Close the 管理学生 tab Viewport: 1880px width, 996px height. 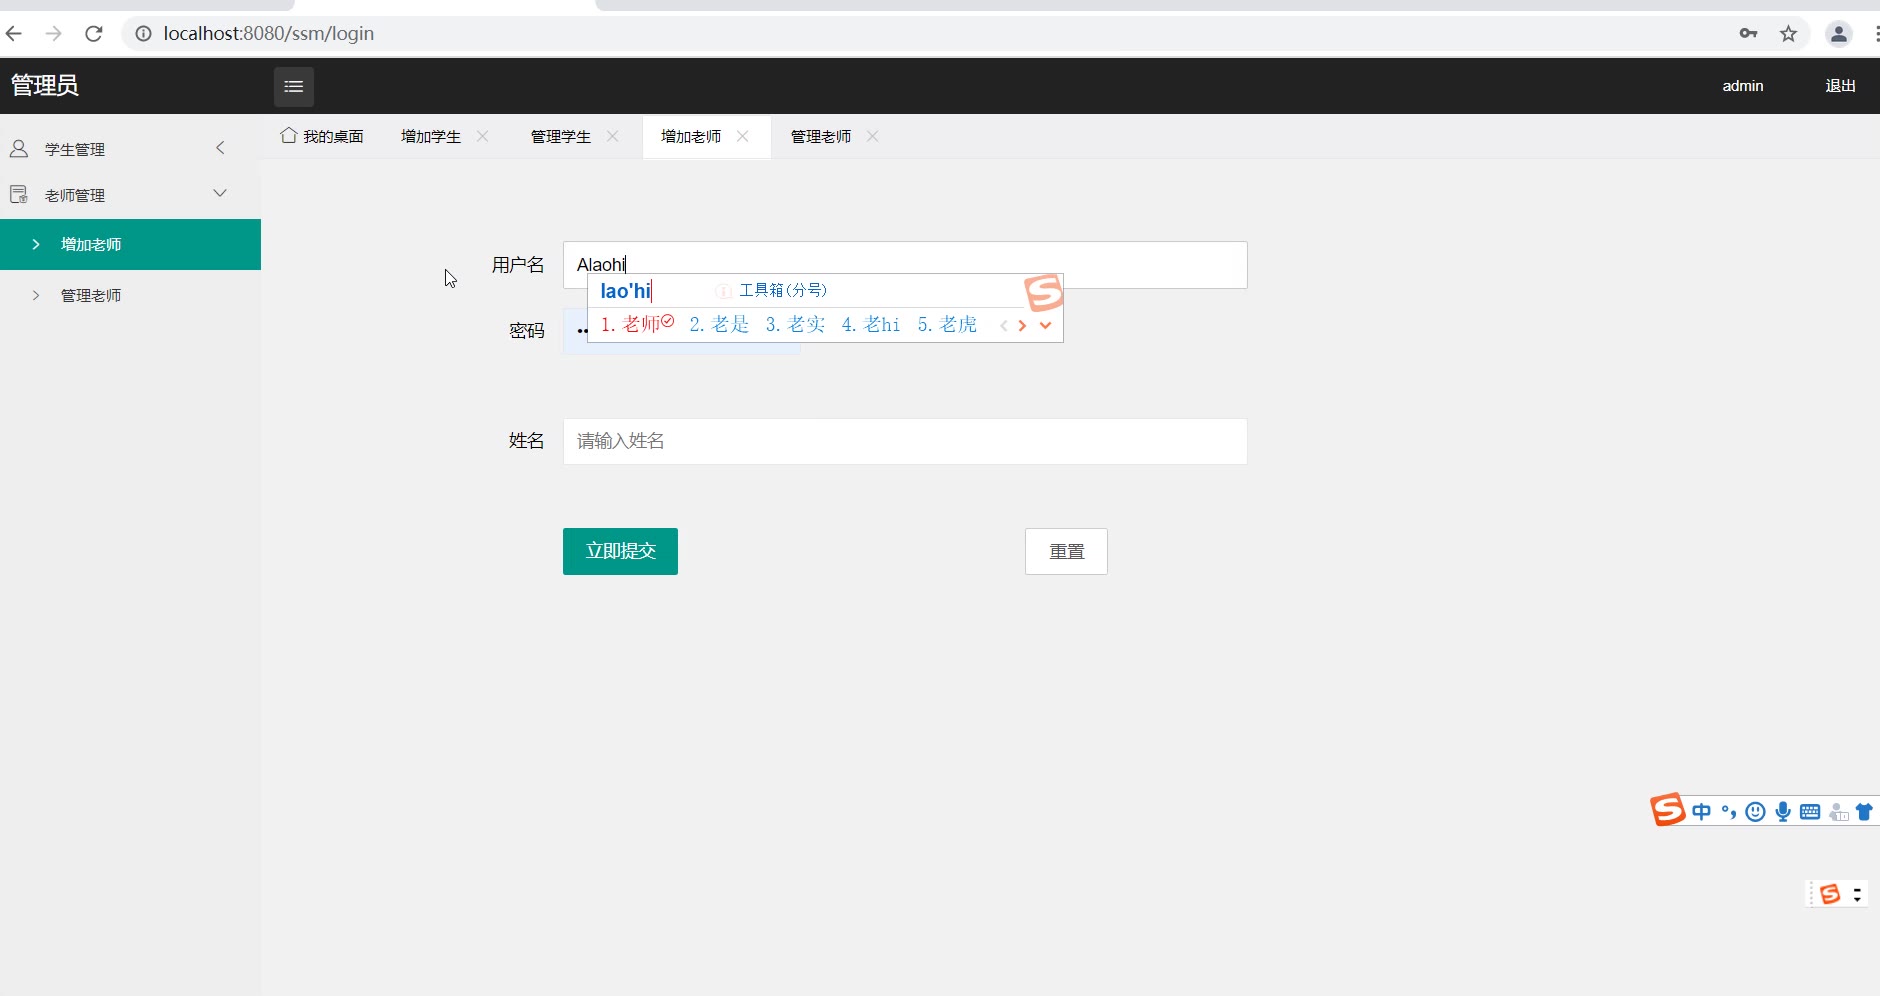click(x=613, y=136)
